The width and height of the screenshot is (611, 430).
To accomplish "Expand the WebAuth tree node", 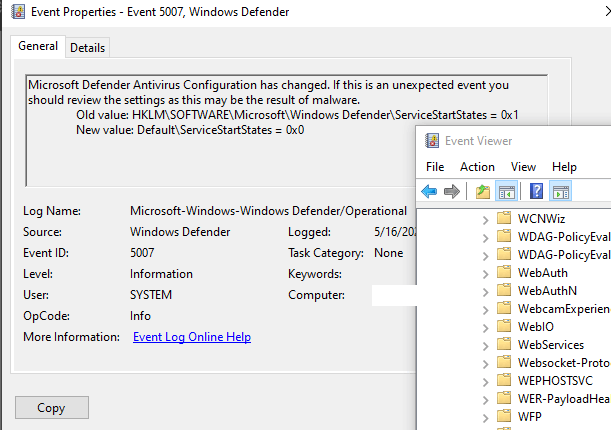I will click(x=485, y=274).
